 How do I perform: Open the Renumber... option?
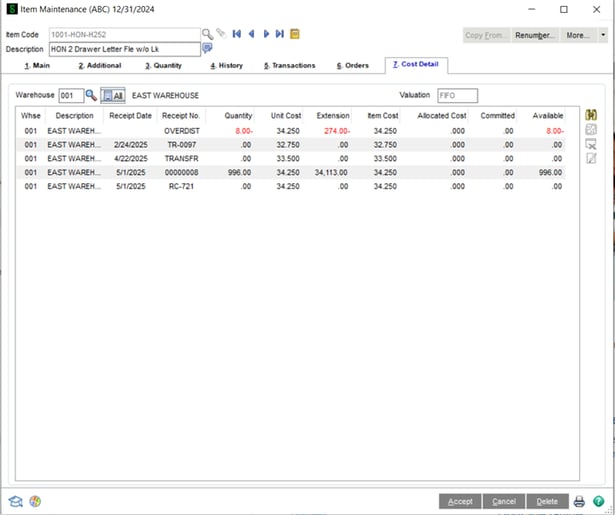(535, 35)
